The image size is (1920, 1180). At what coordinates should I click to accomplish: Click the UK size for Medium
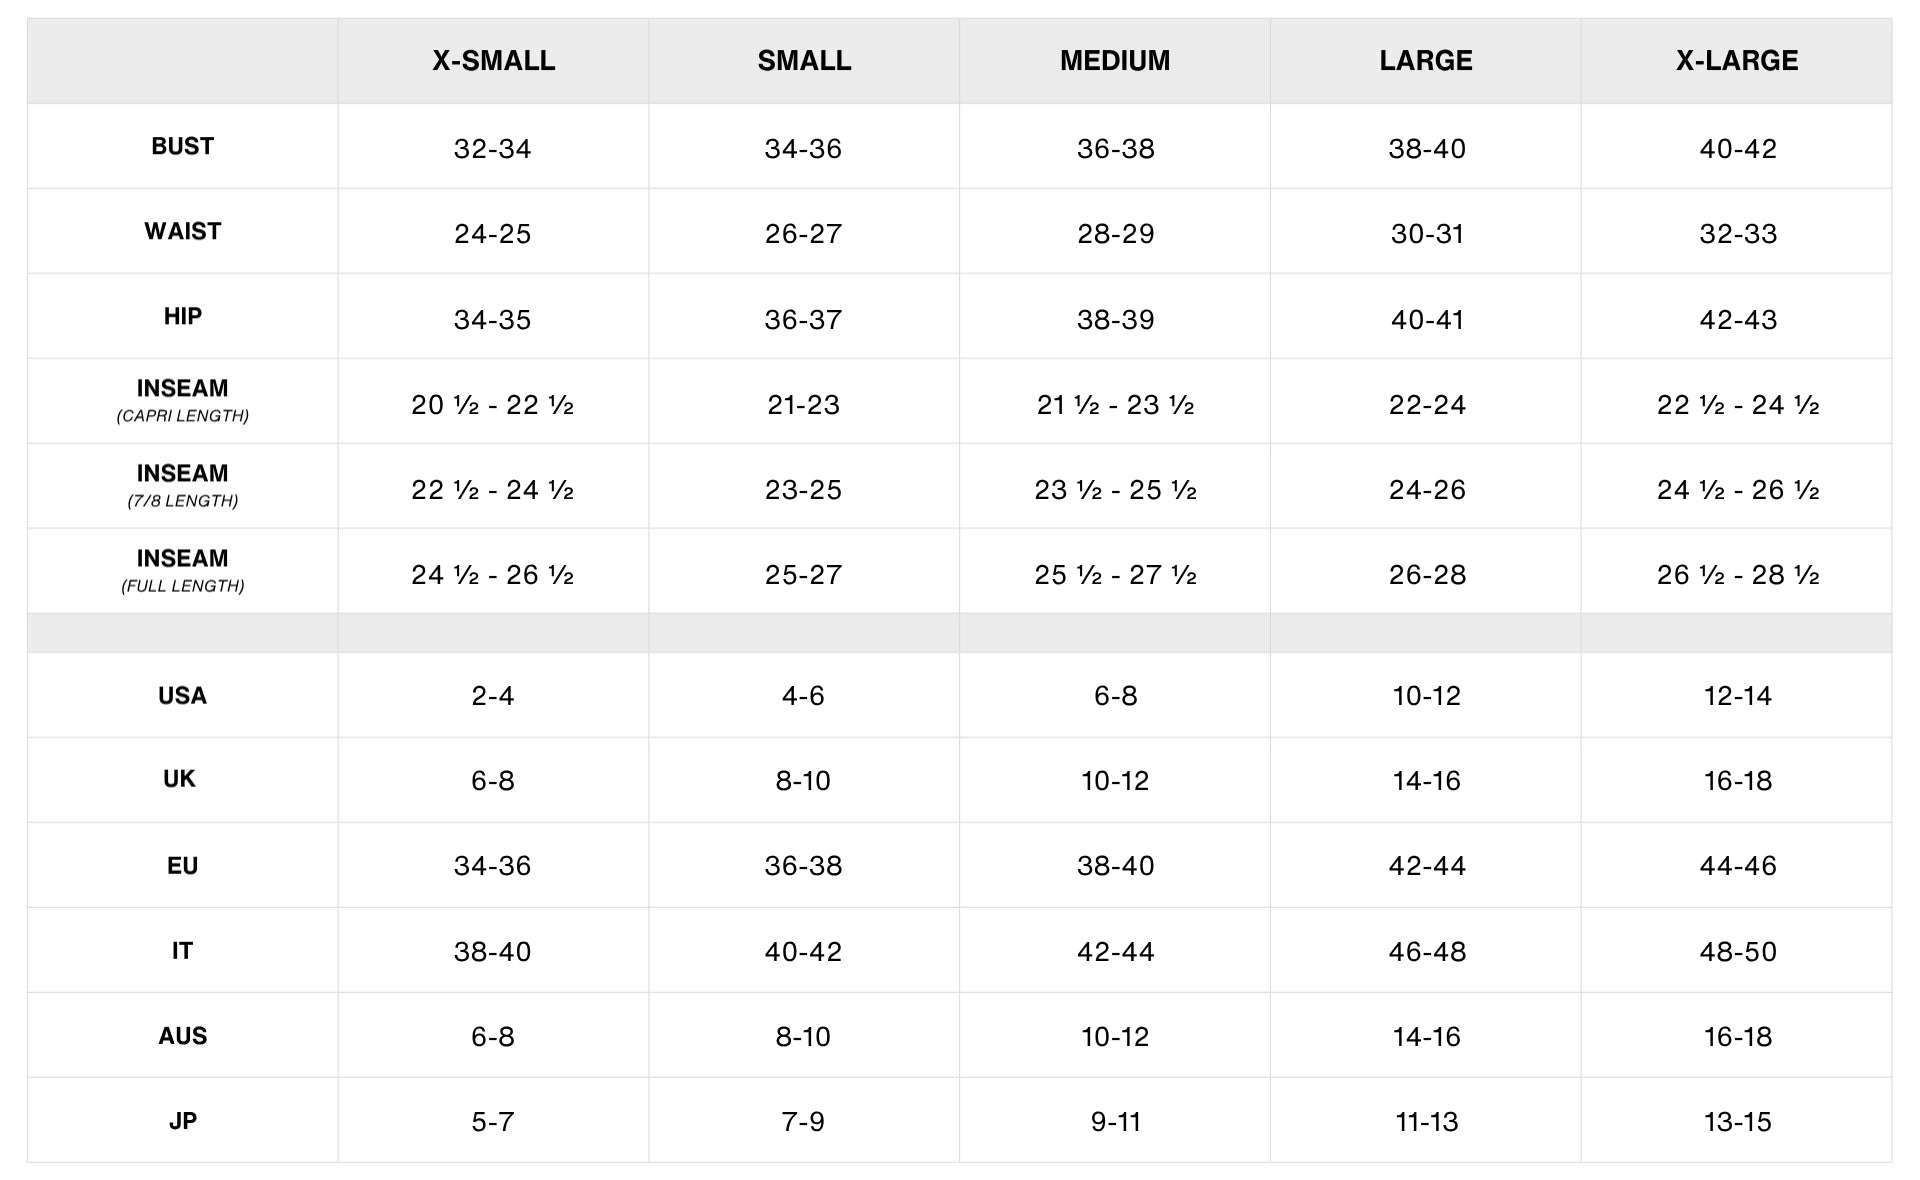[x=1114, y=781]
